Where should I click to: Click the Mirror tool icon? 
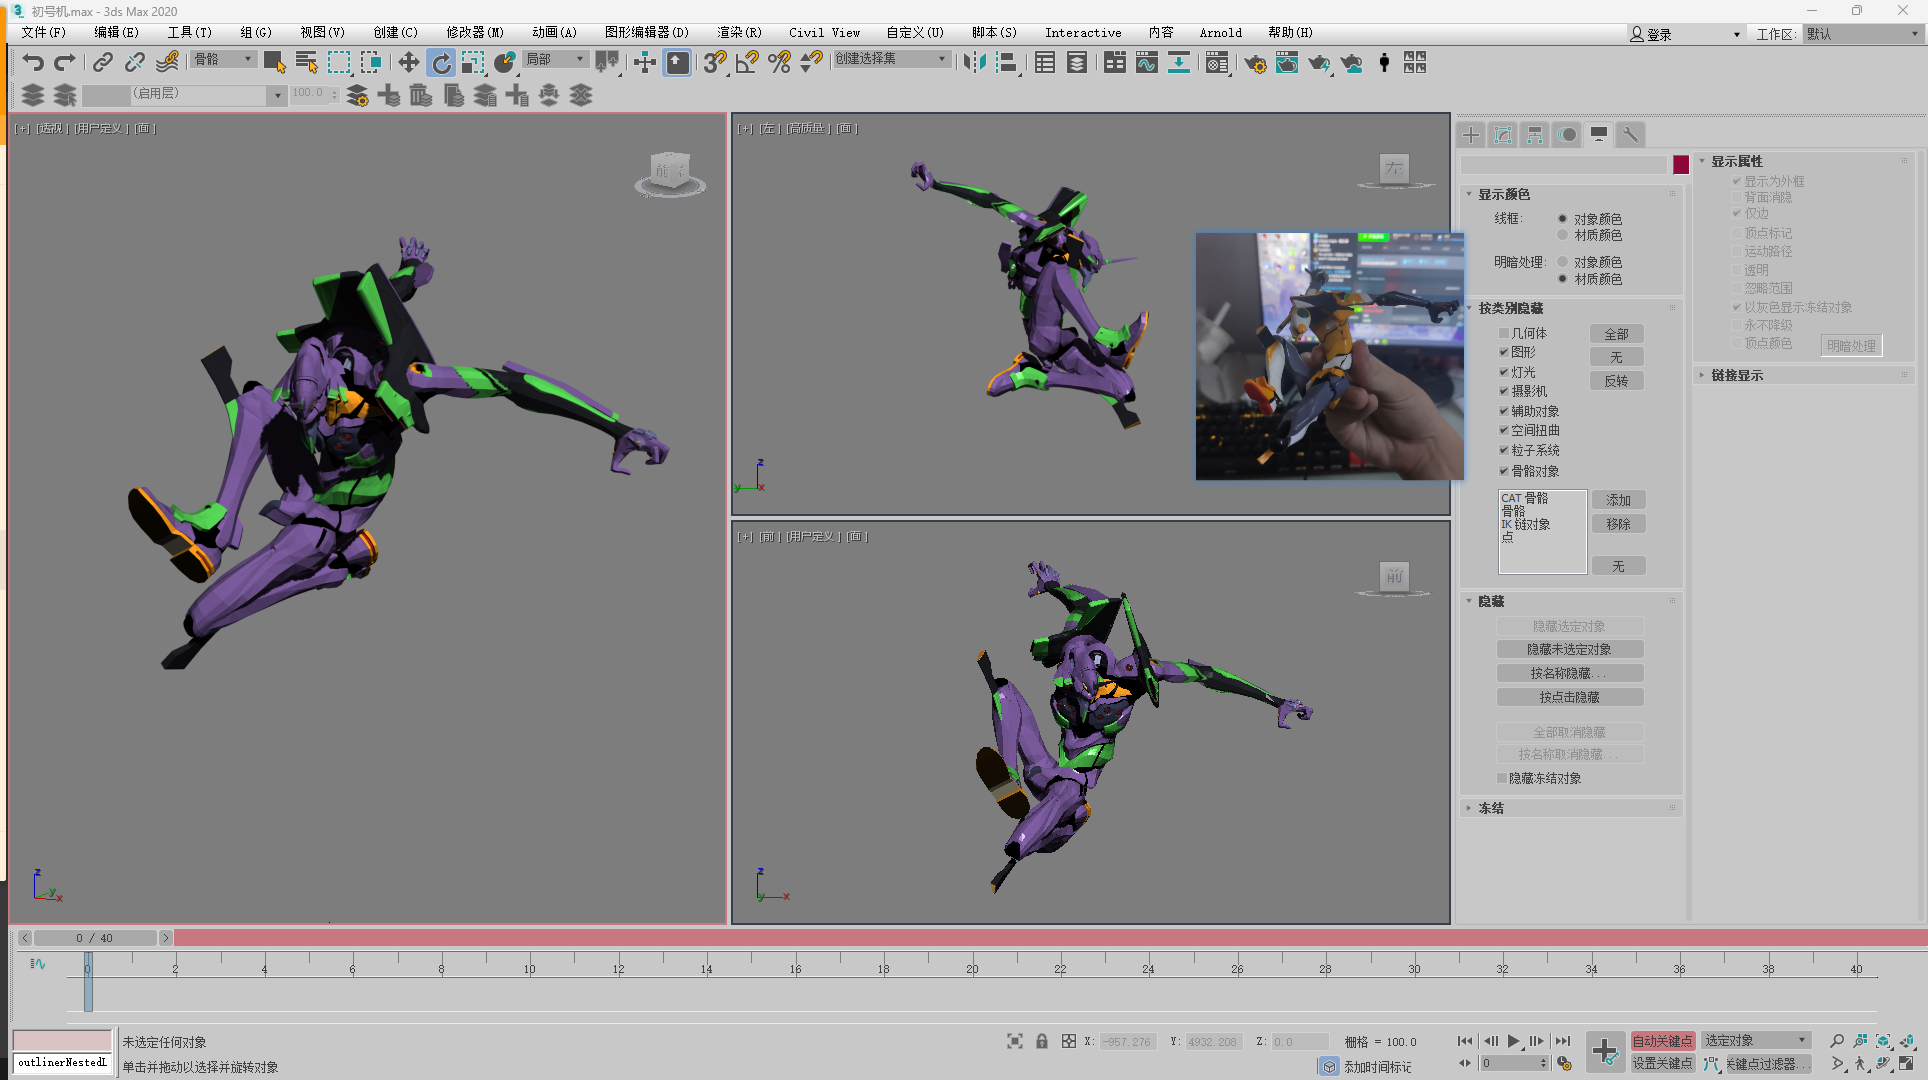pyautogui.click(x=975, y=63)
